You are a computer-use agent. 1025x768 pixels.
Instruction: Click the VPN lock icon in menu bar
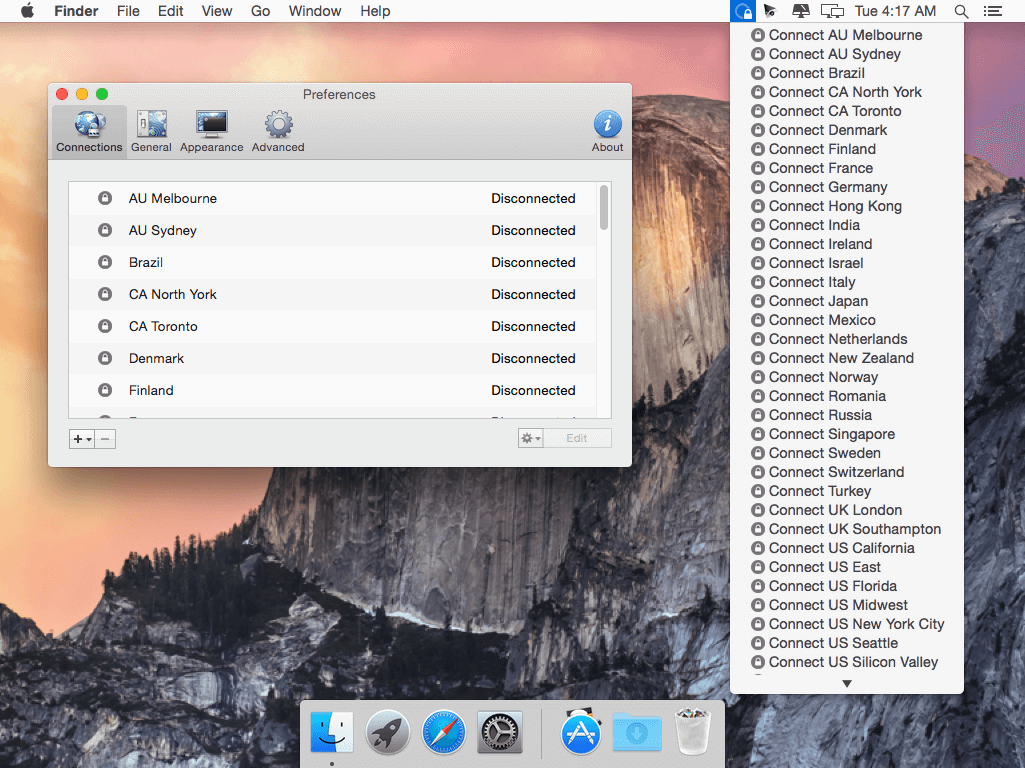coord(743,11)
